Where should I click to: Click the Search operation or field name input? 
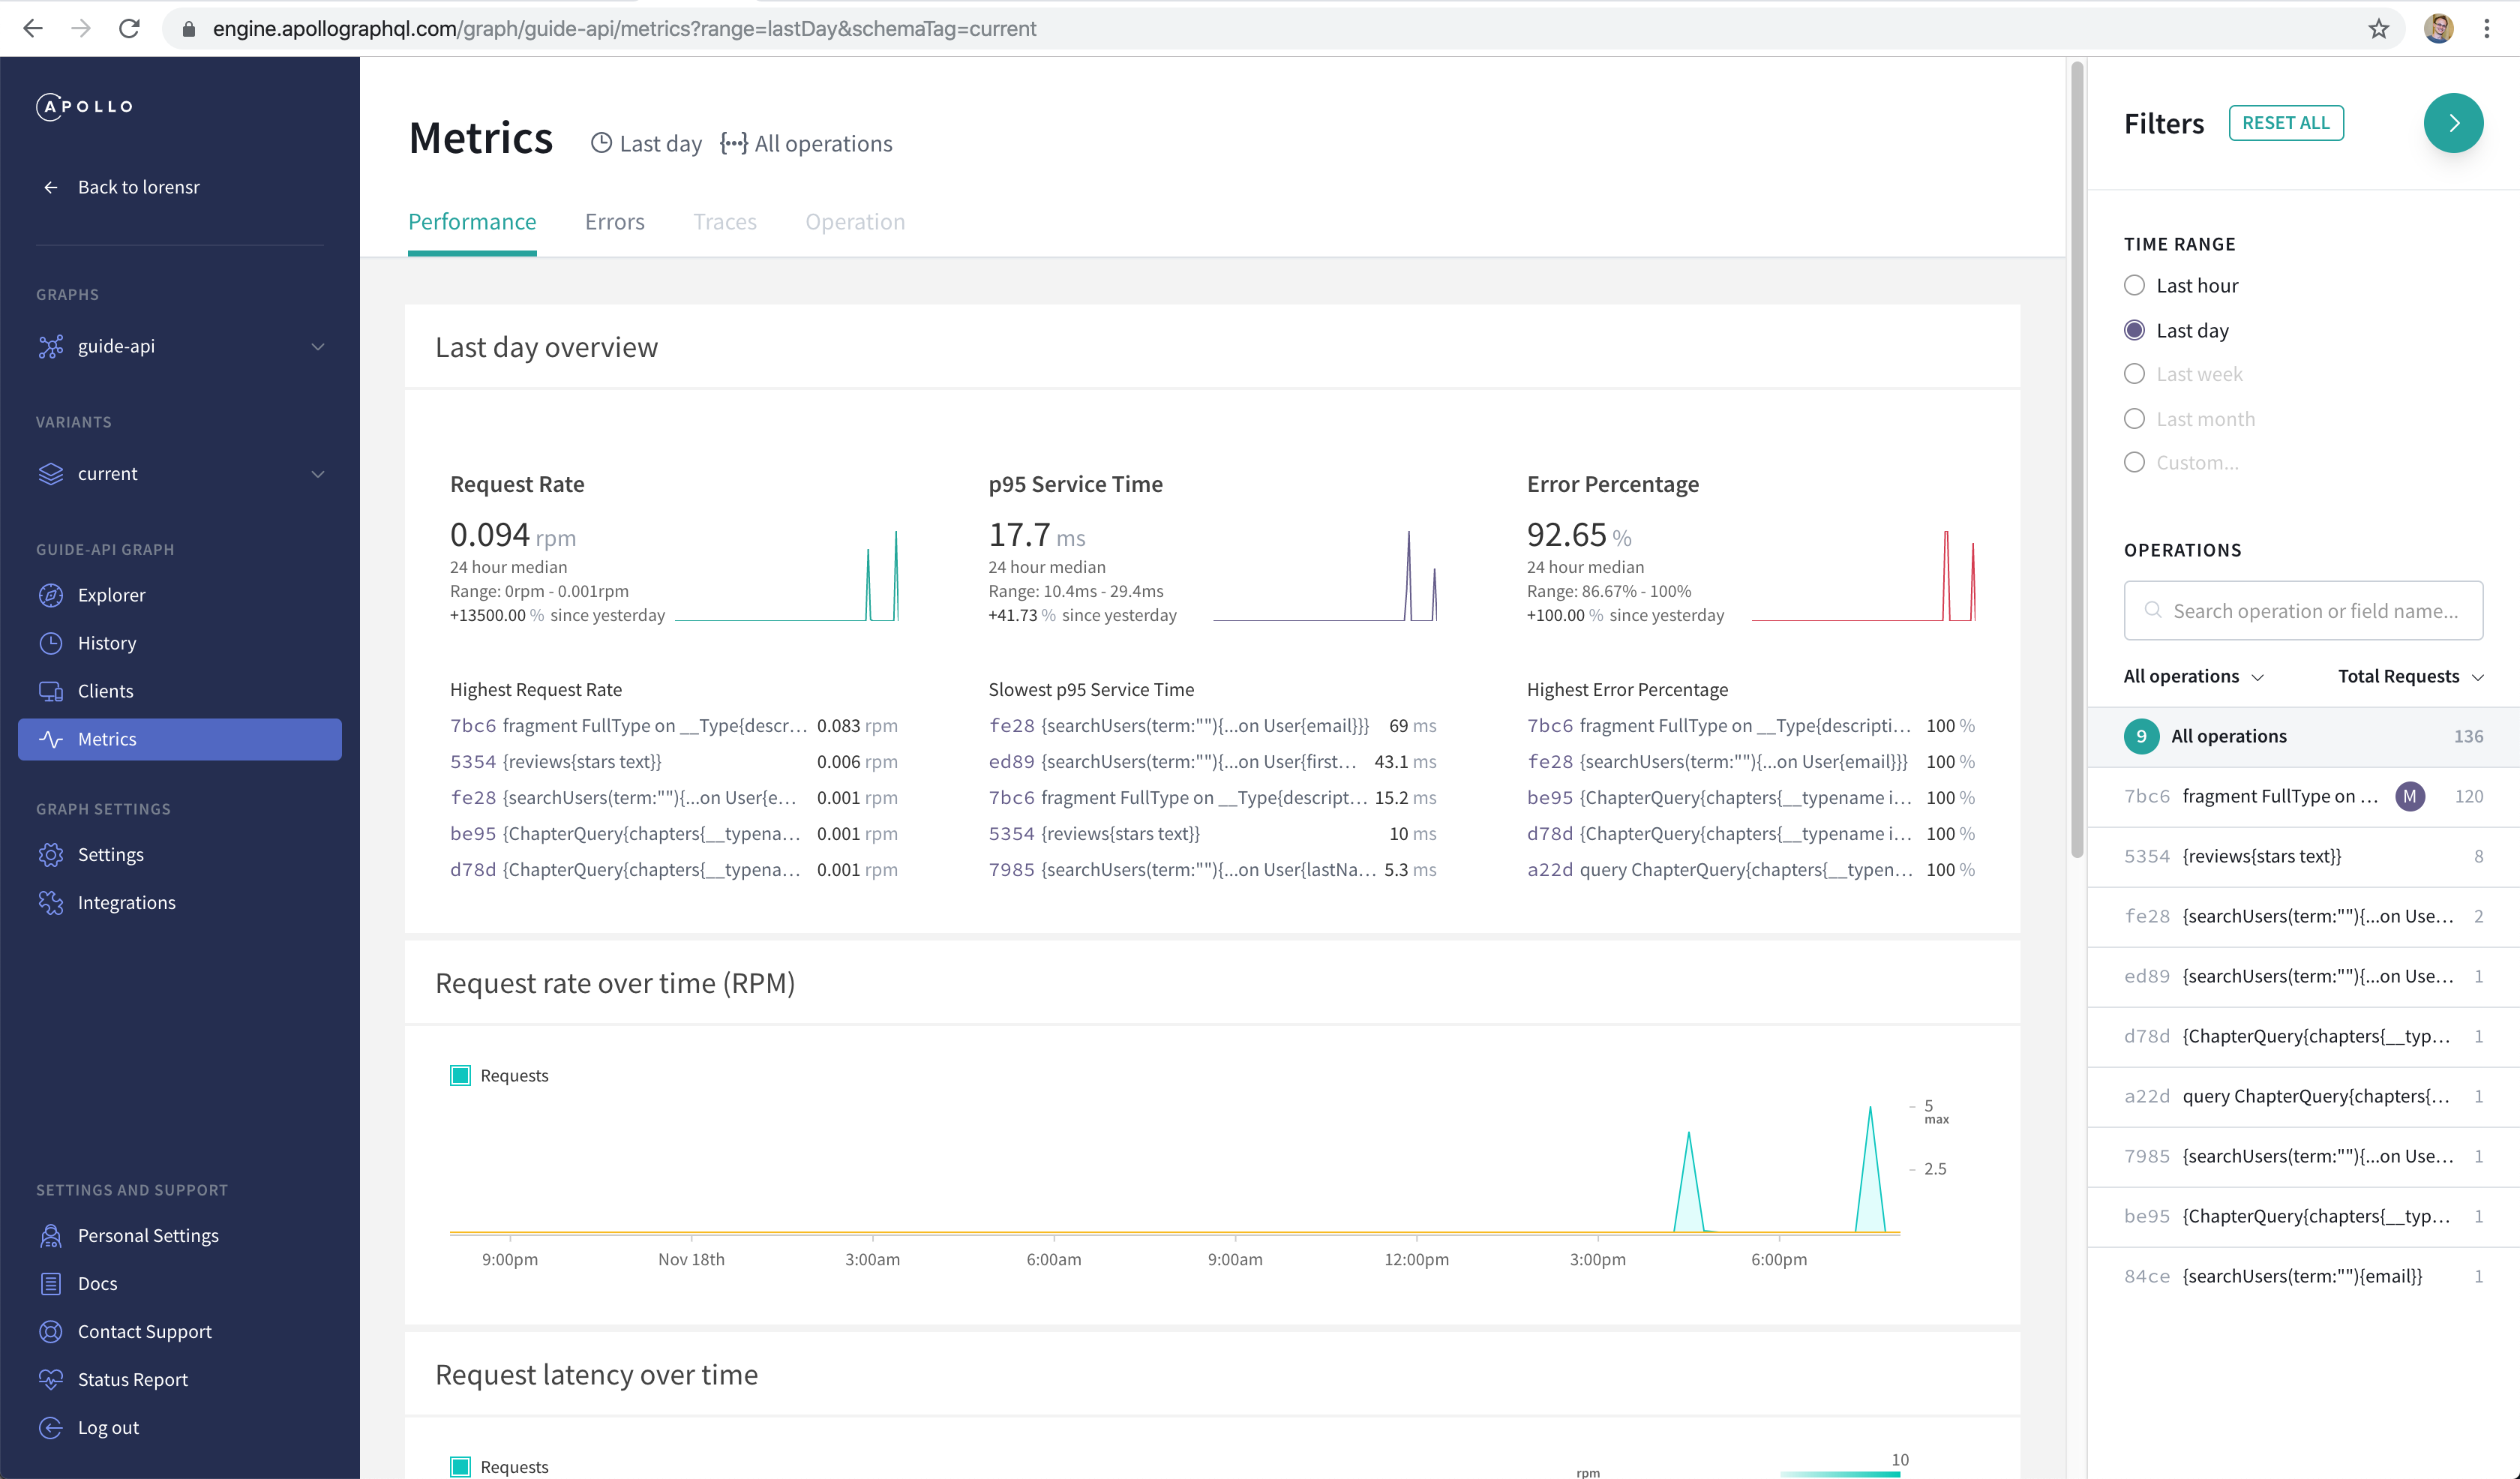click(x=2303, y=610)
